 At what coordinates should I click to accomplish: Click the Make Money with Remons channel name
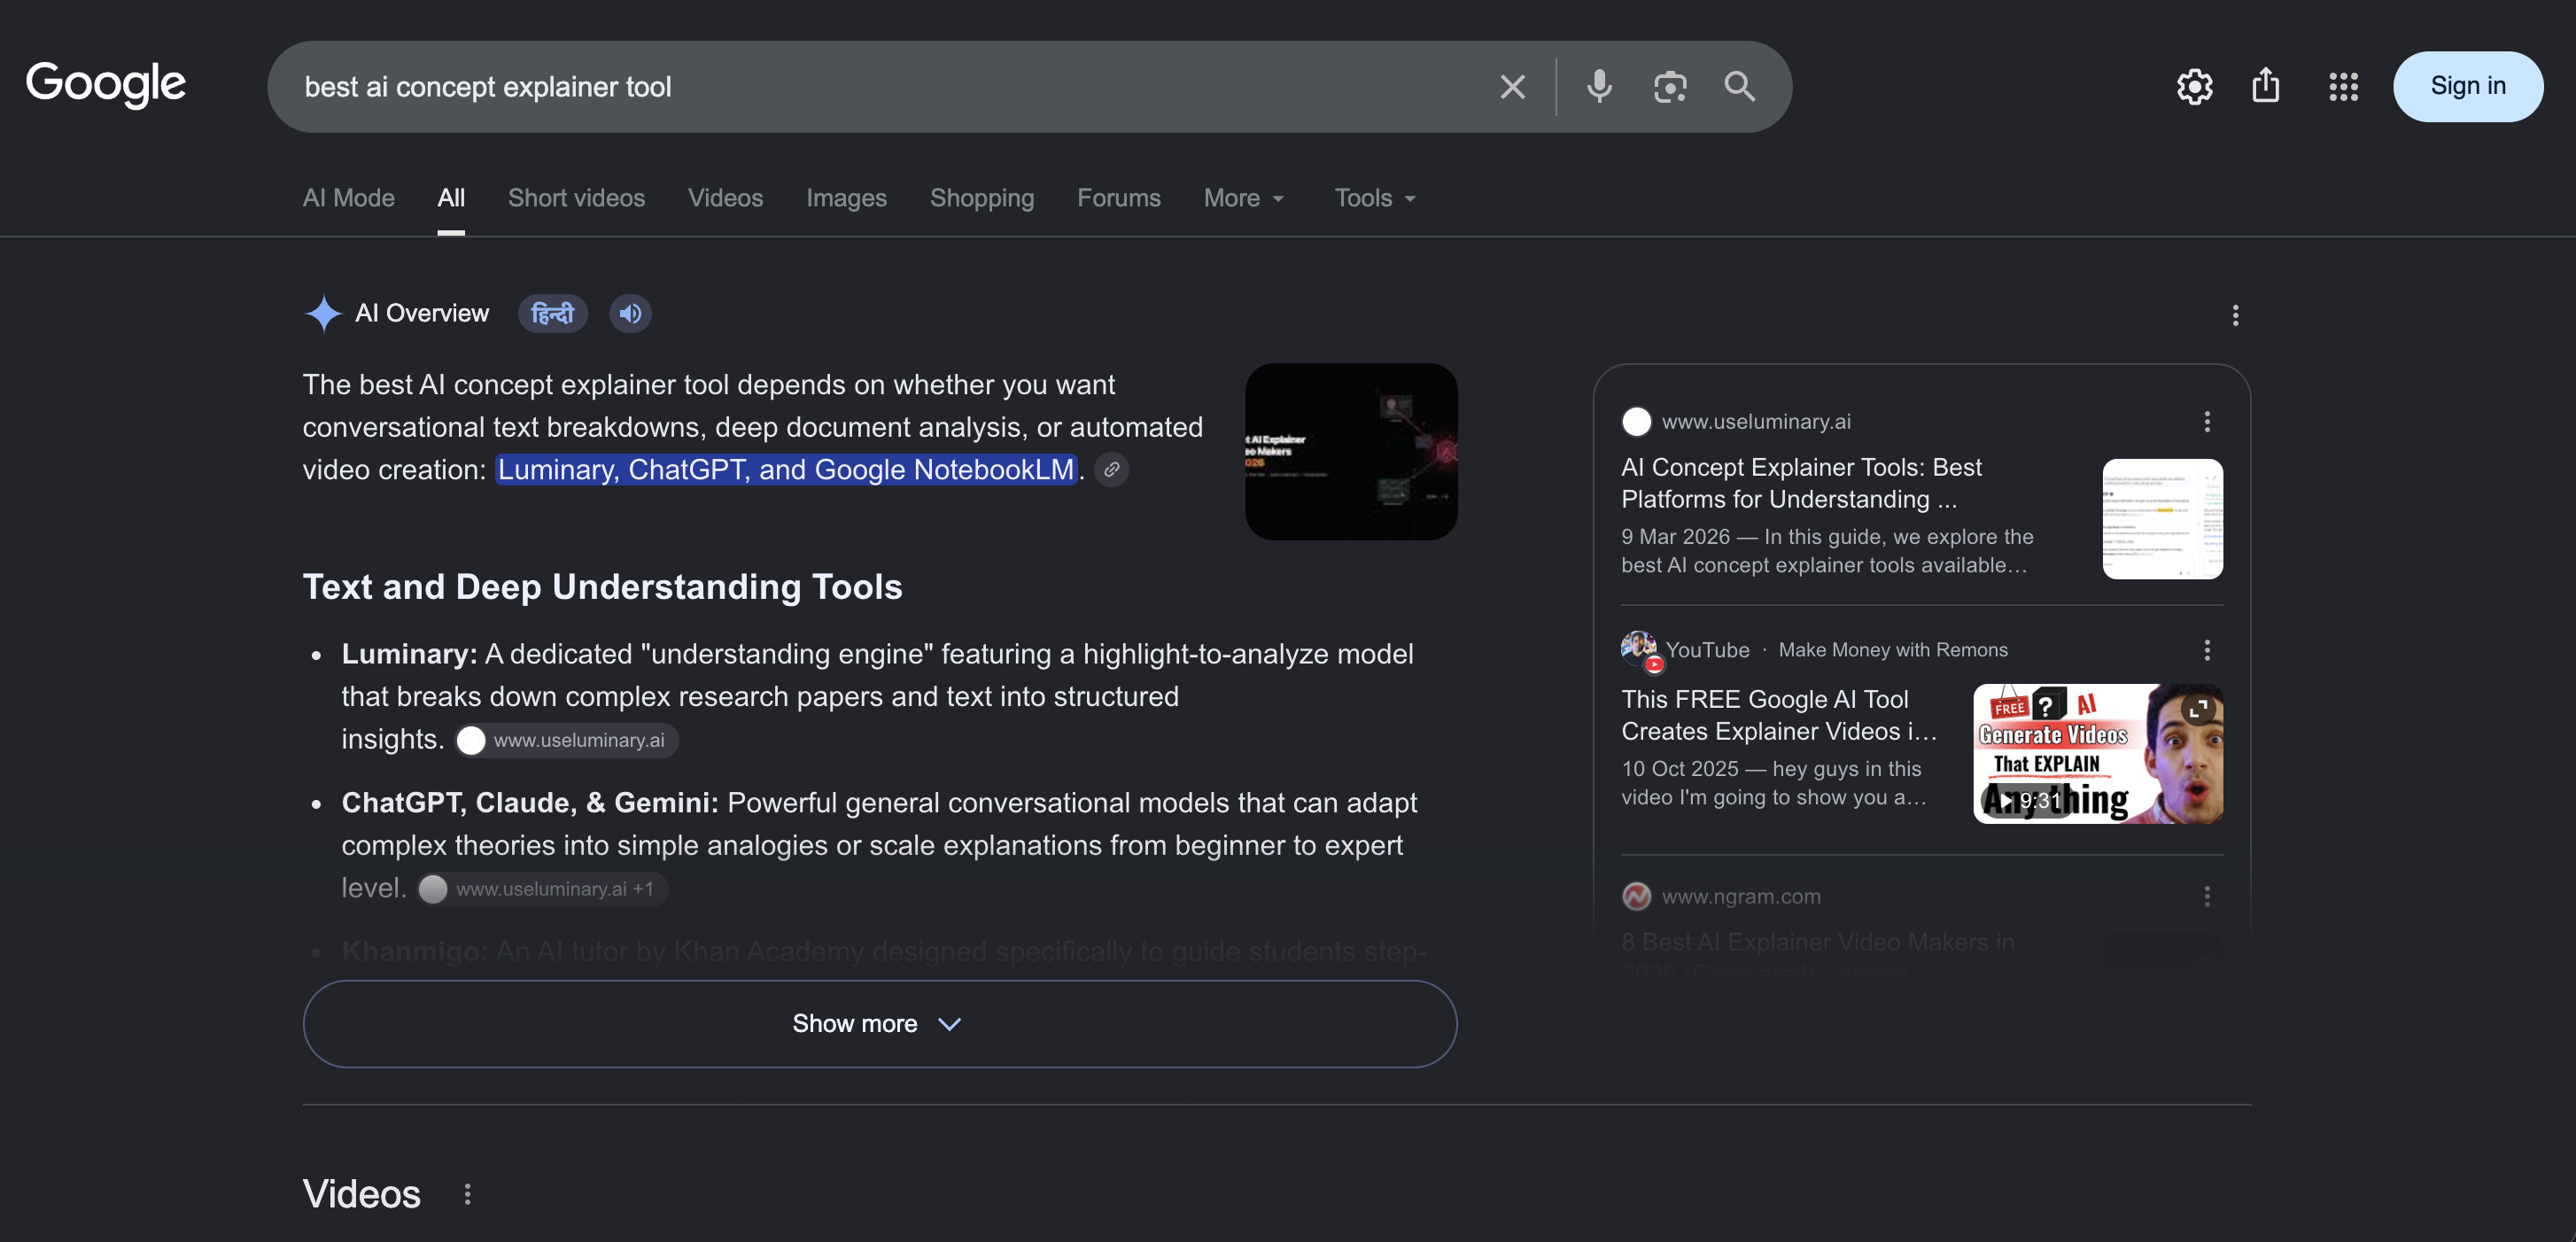pos(1892,650)
